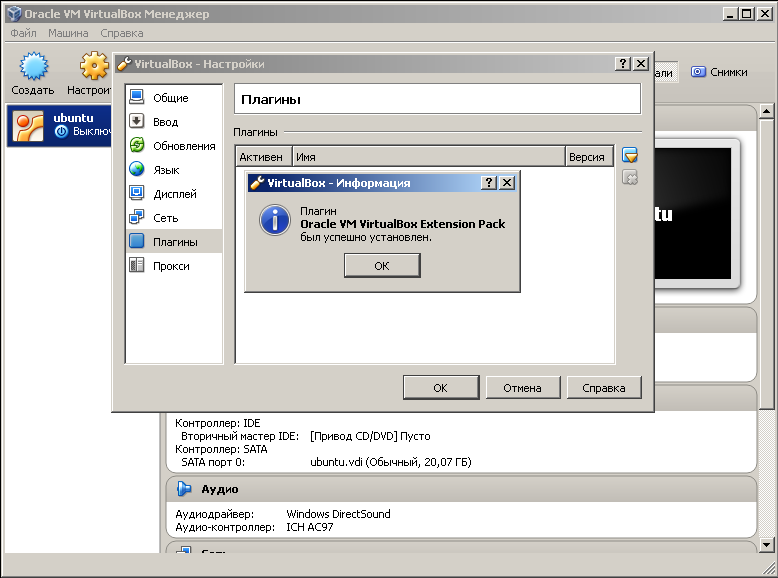Screen dimensions: 778x578
Task: Click the wrench icon in Информация title
Action: [x=257, y=183]
